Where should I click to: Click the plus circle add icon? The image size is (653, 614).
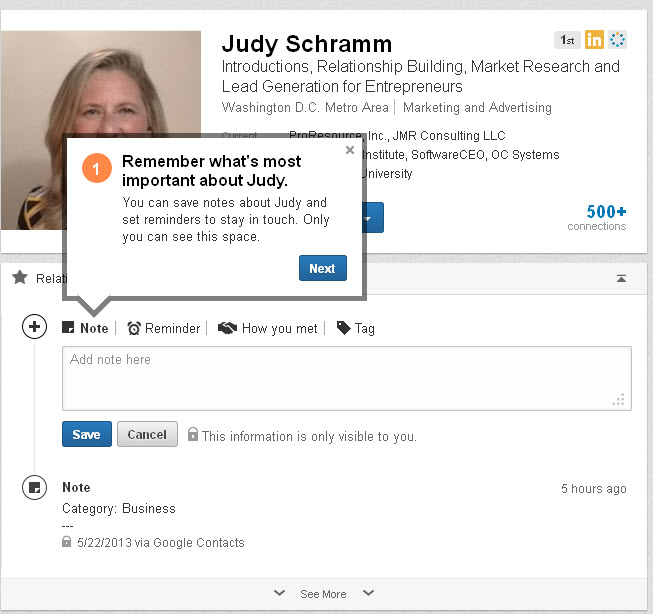click(34, 326)
